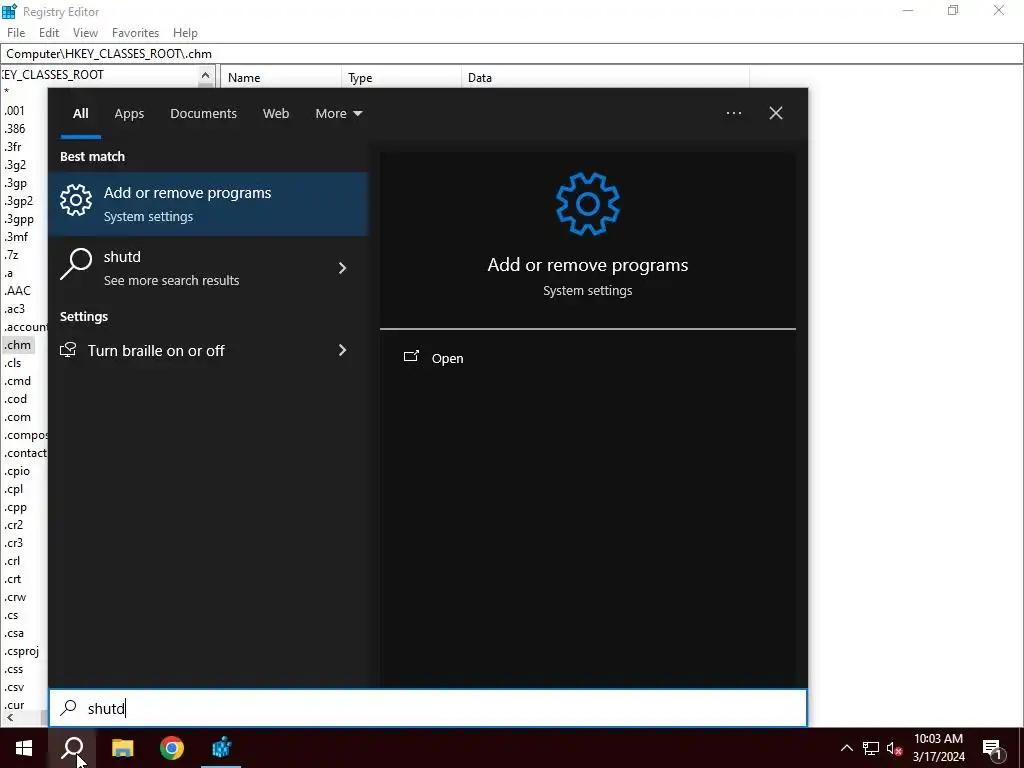Open the Turn braille on or off setting
Viewport: 1024px width, 768px height.
point(156,351)
